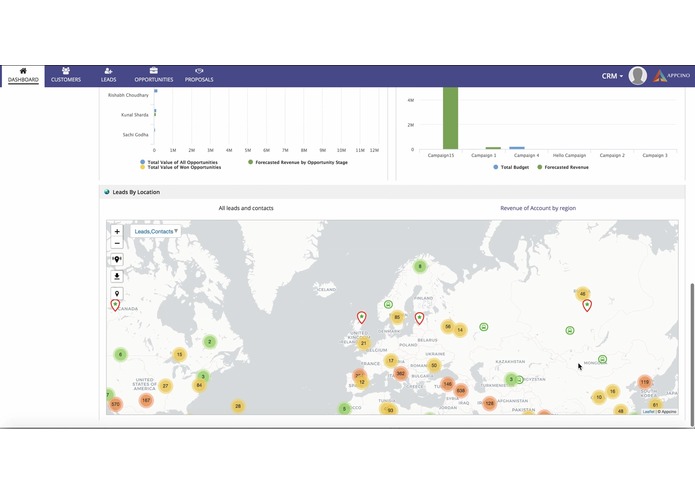The image size is (695, 494).
Task: Open the Customers tab
Action: [66, 76]
